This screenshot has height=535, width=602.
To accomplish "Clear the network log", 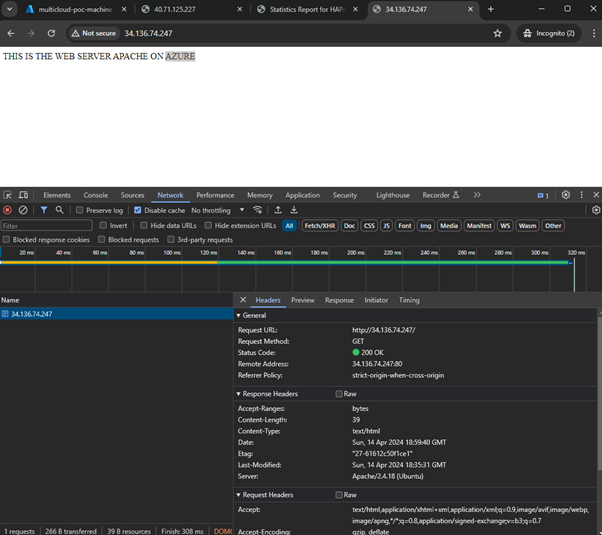I will (23, 210).
